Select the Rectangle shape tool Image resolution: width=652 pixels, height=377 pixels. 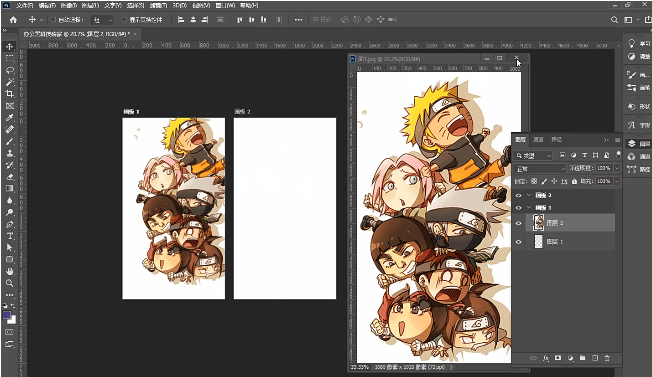10,259
